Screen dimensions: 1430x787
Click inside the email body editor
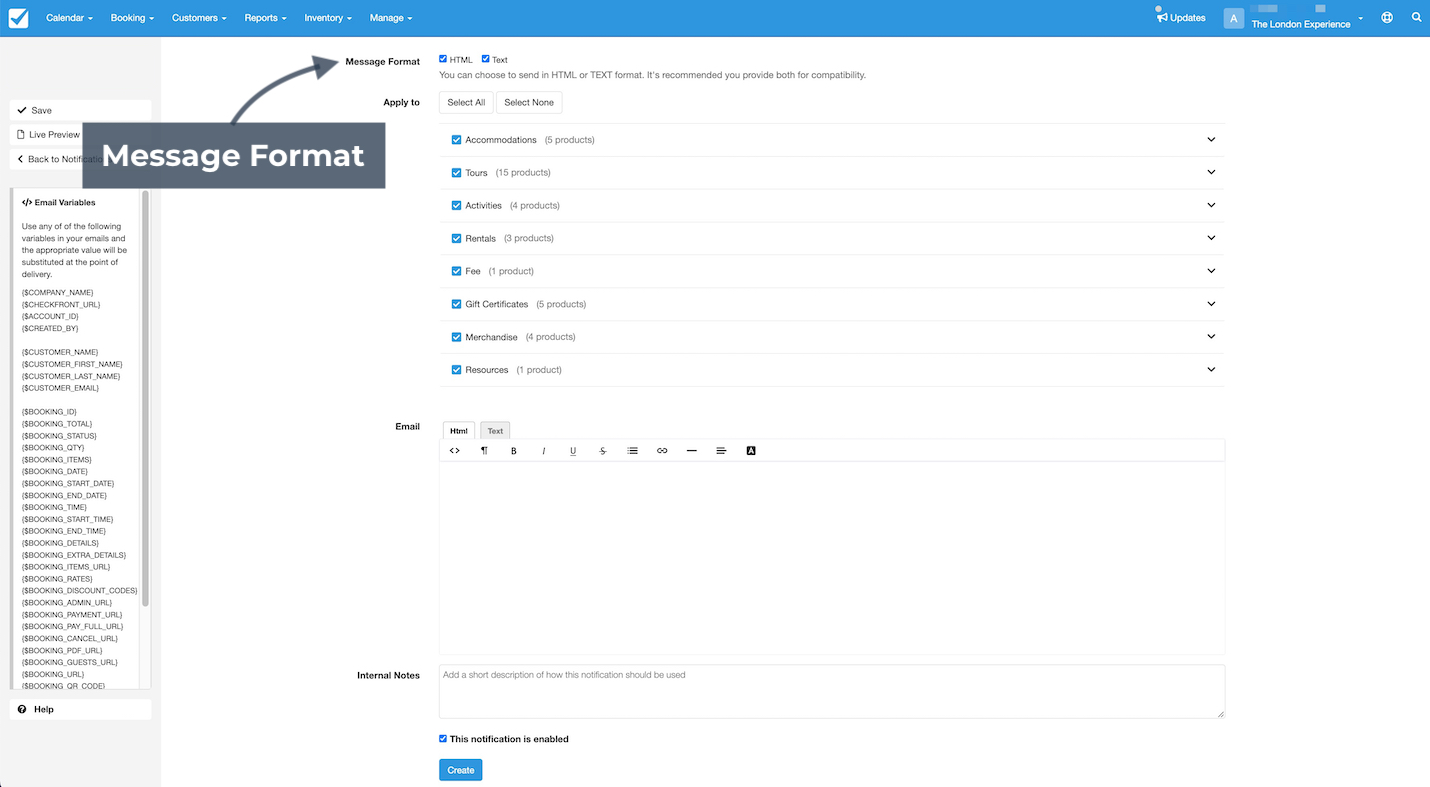[x=832, y=558]
